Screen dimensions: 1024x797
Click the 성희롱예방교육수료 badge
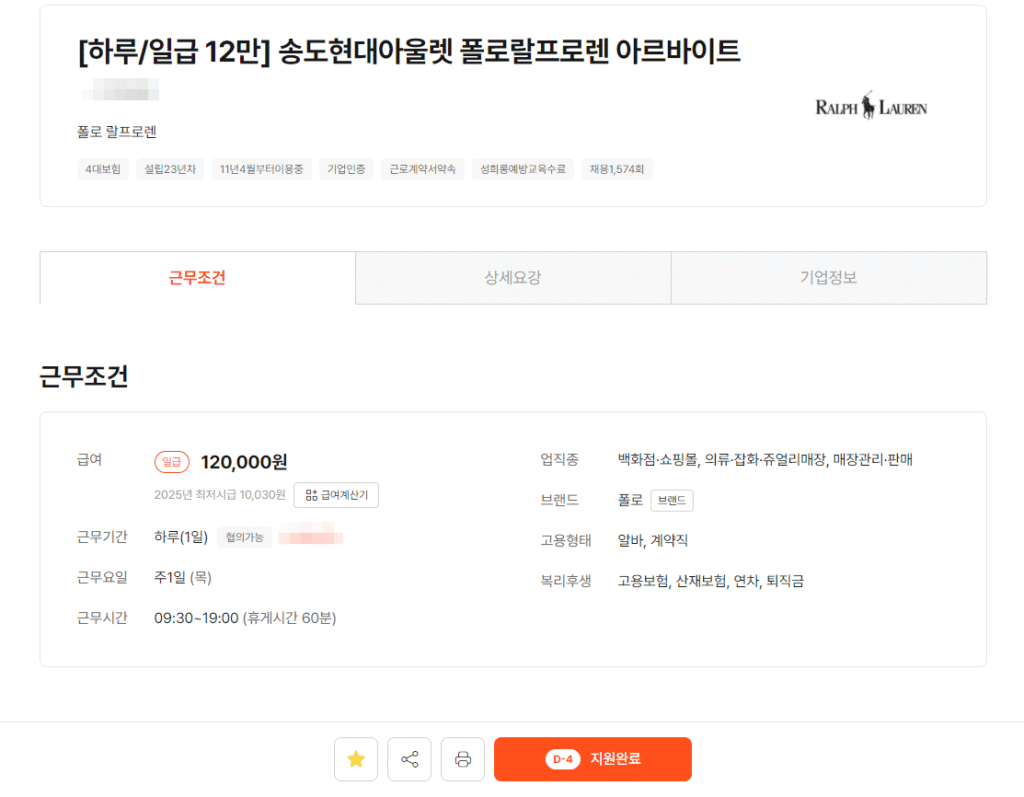(x=522, y=169)
